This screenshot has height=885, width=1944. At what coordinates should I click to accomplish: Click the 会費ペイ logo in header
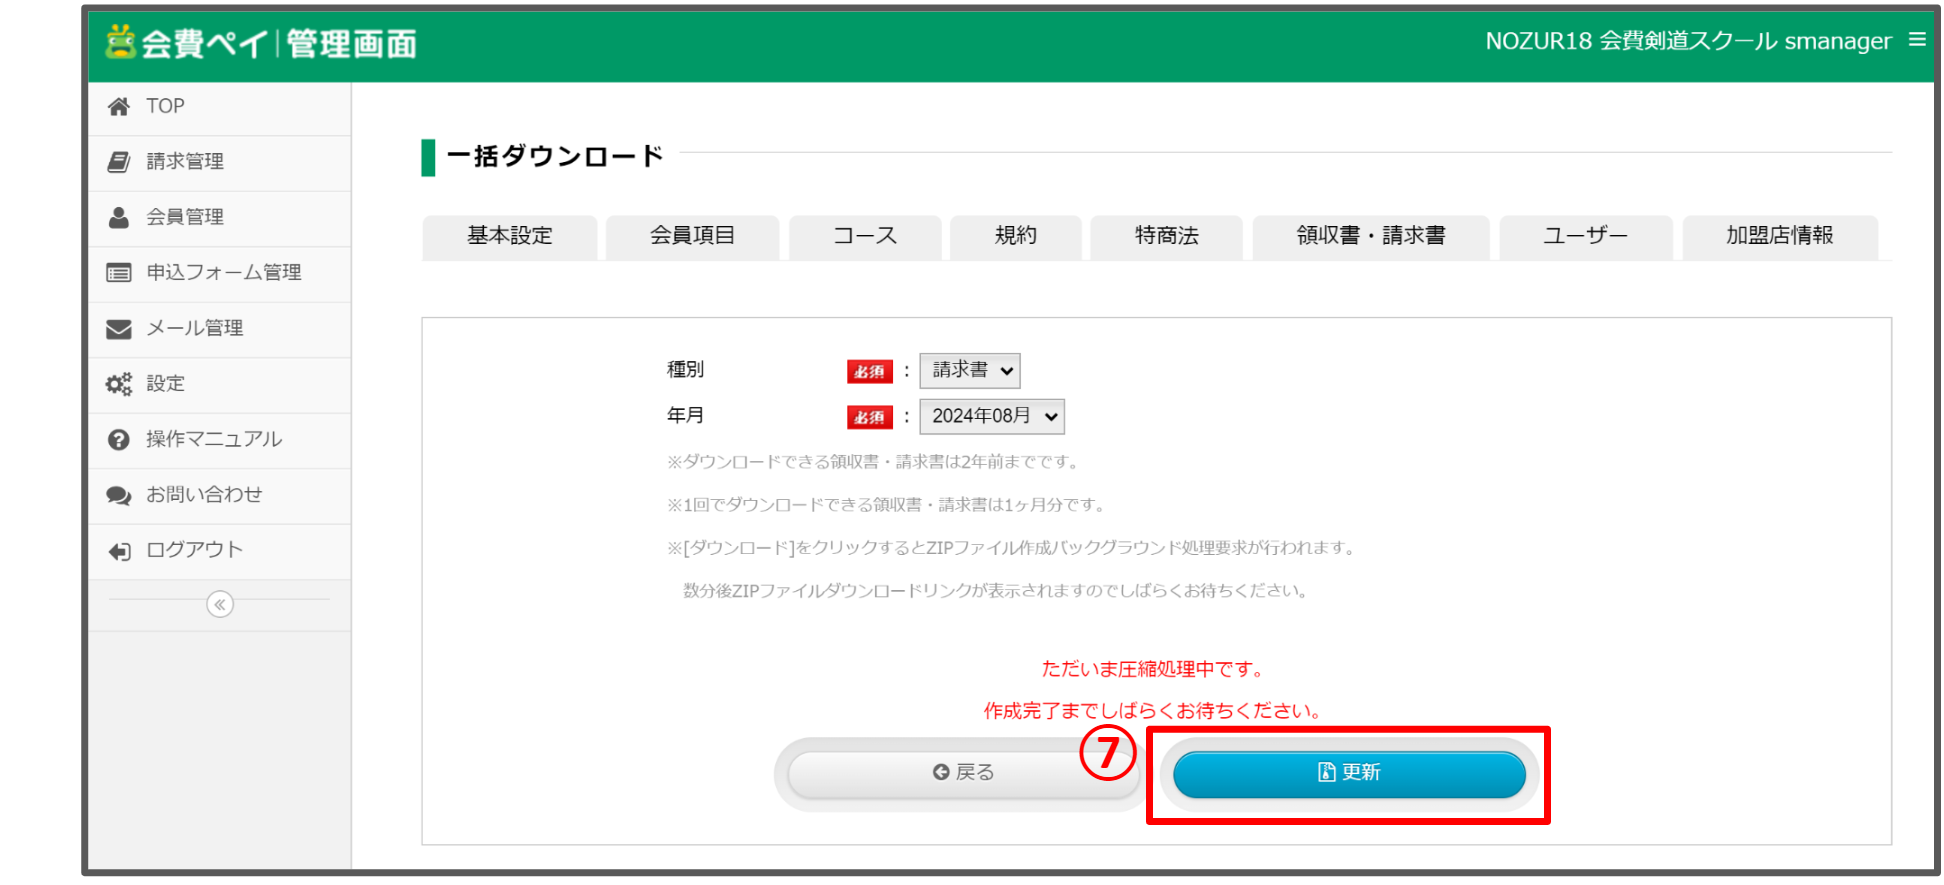[261, 44]
